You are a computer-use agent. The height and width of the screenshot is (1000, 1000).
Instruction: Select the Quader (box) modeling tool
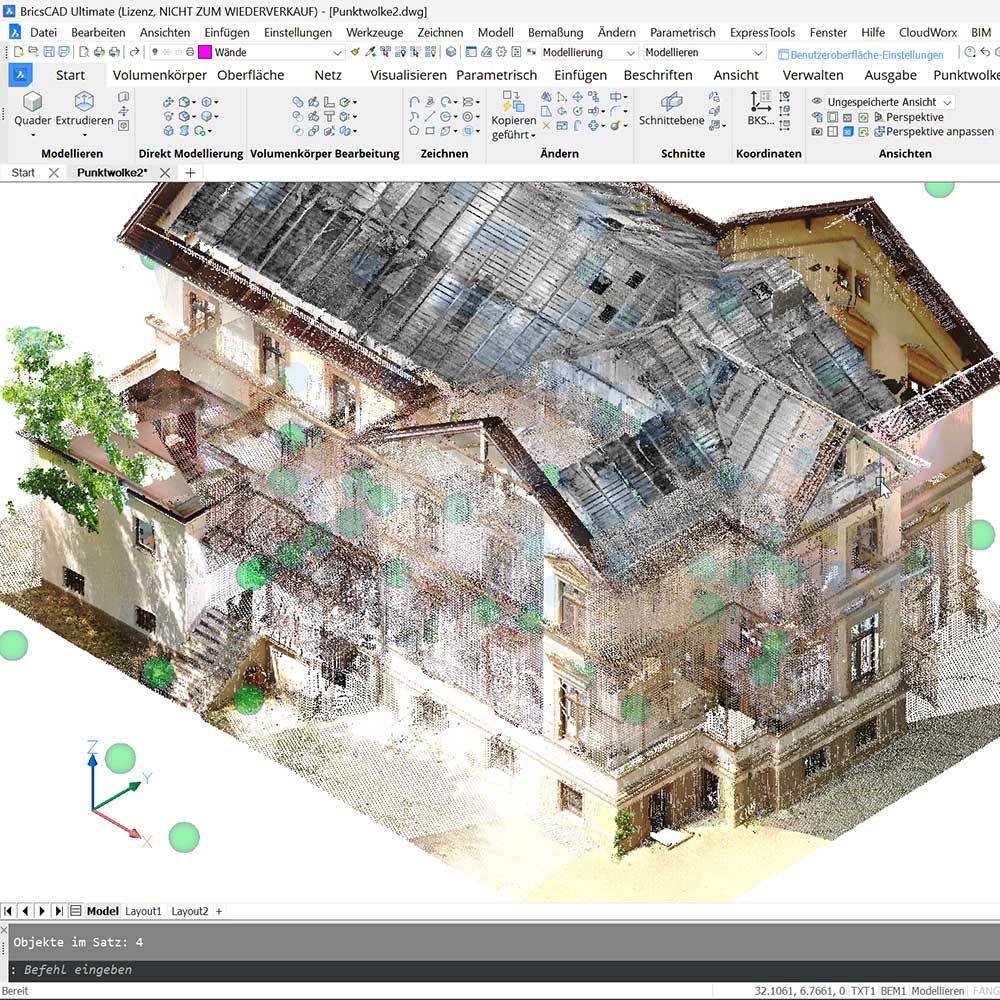click(32, 105)
